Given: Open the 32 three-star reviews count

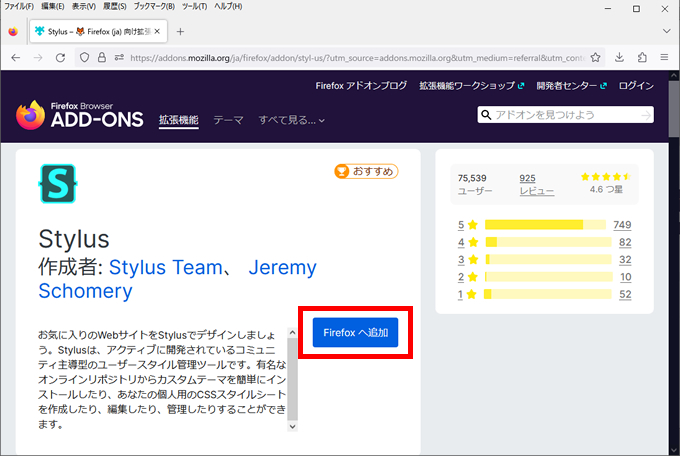Looking at the screenshot, I should [x=625, y=259].
